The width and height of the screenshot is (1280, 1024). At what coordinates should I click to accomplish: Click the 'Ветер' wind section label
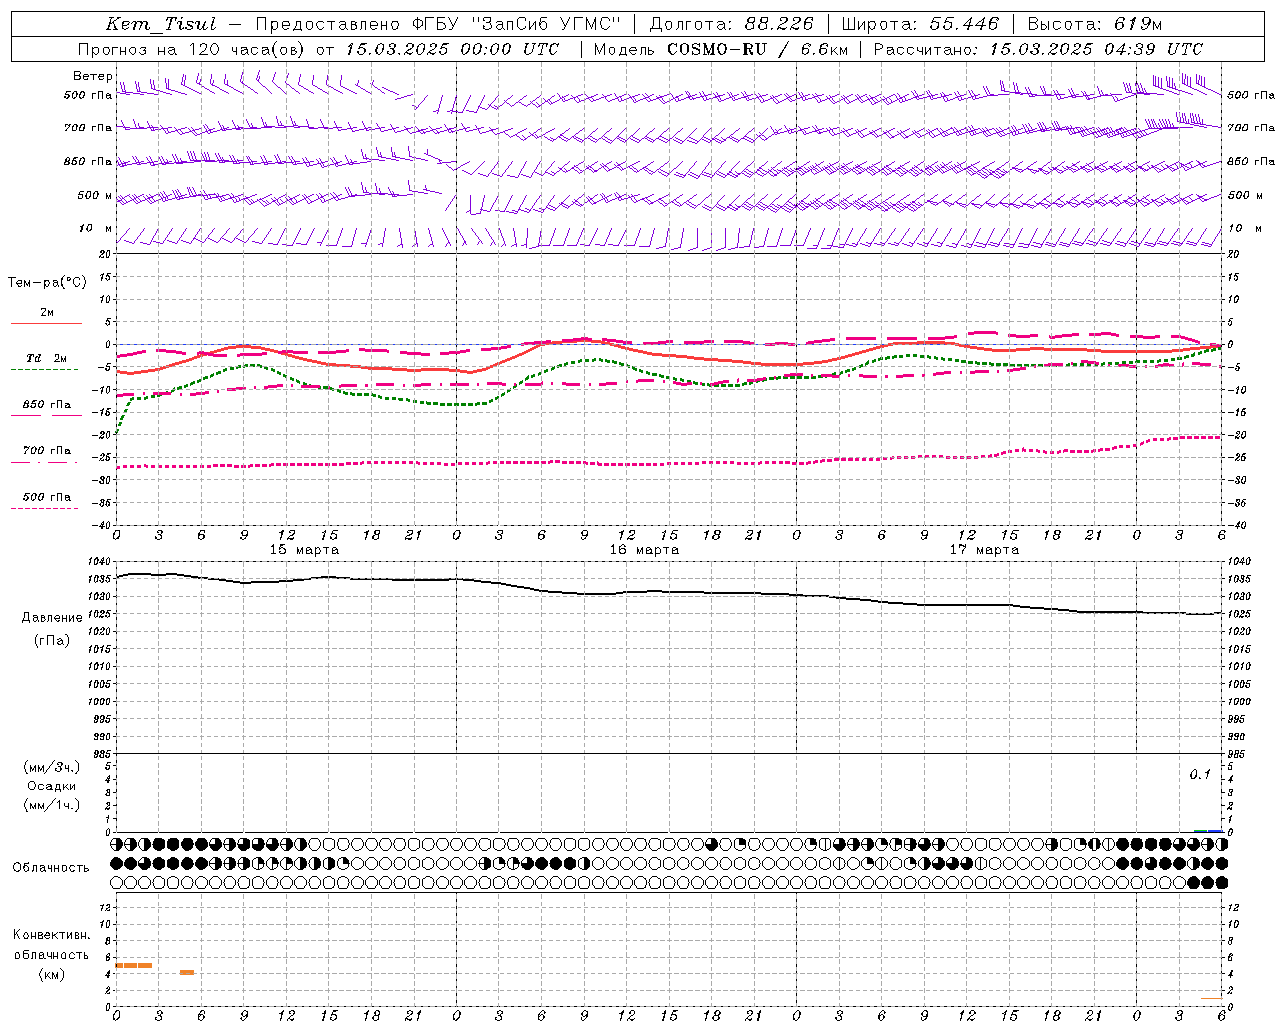pyautogui.click(x=93, y=76)
